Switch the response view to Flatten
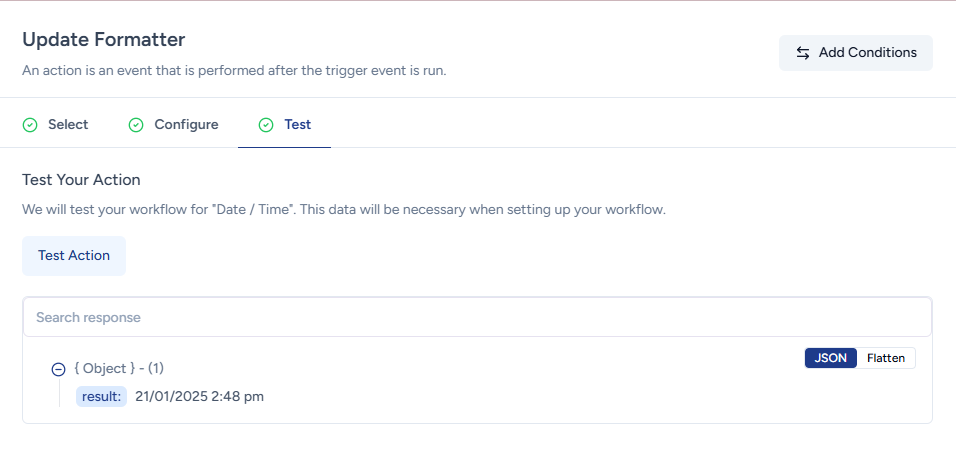This screenshot has width=956, height=454. click(x=886, y=358)
